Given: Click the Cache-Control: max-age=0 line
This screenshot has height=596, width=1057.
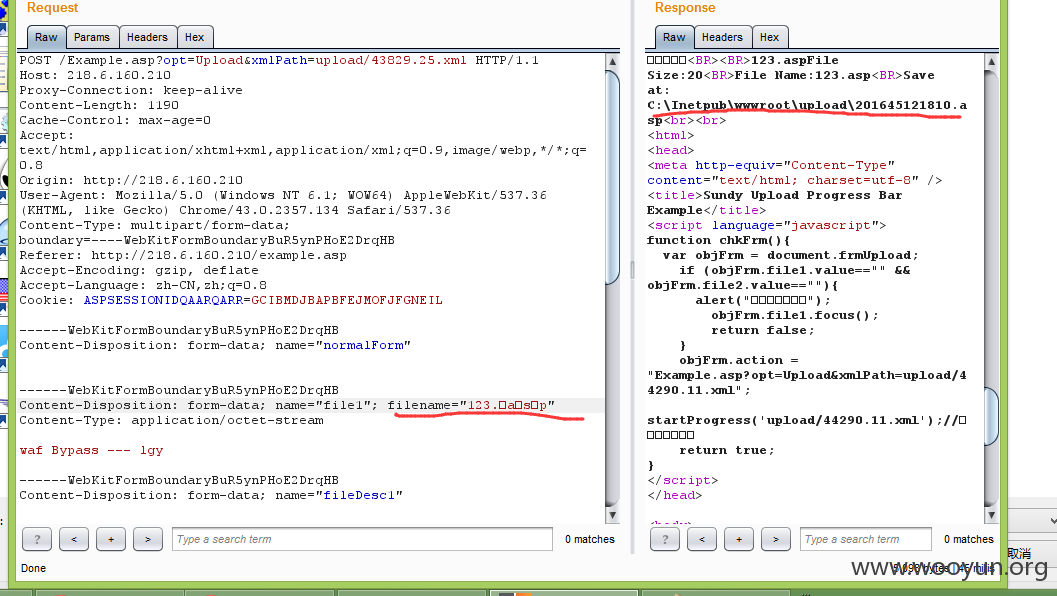Looking at the screenshot, I should [115, 121].
